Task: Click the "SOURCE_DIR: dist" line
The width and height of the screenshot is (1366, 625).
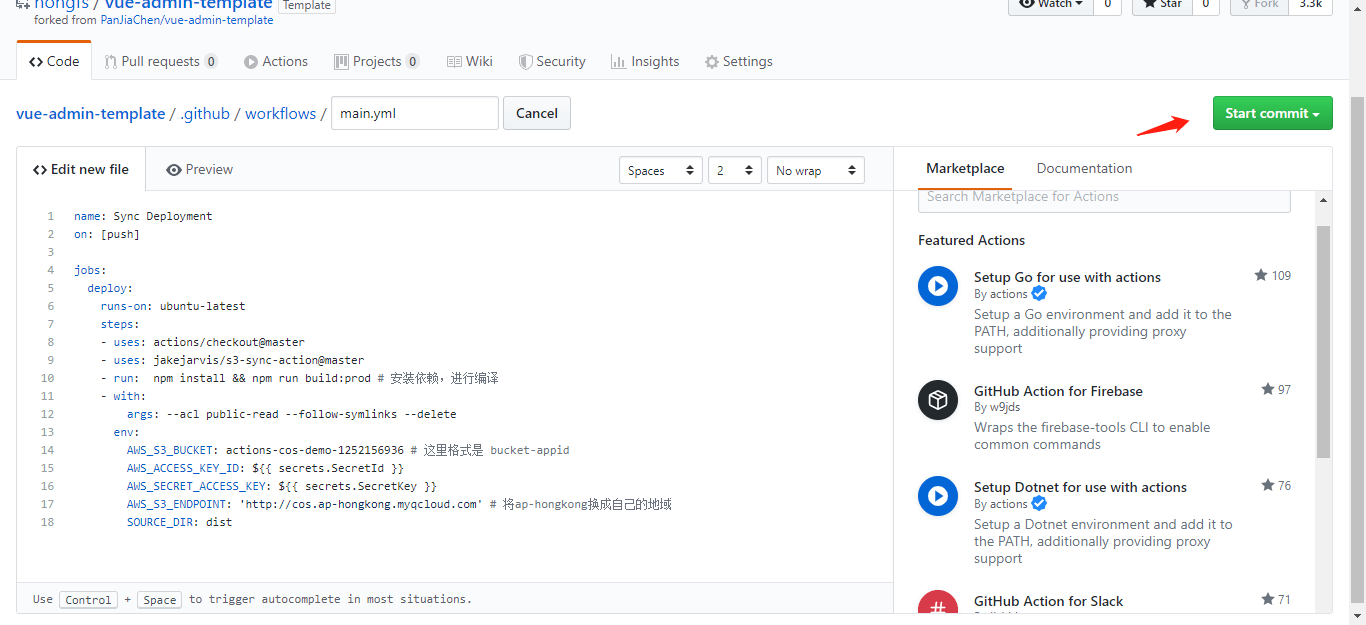Action: (x=179, y=522)
